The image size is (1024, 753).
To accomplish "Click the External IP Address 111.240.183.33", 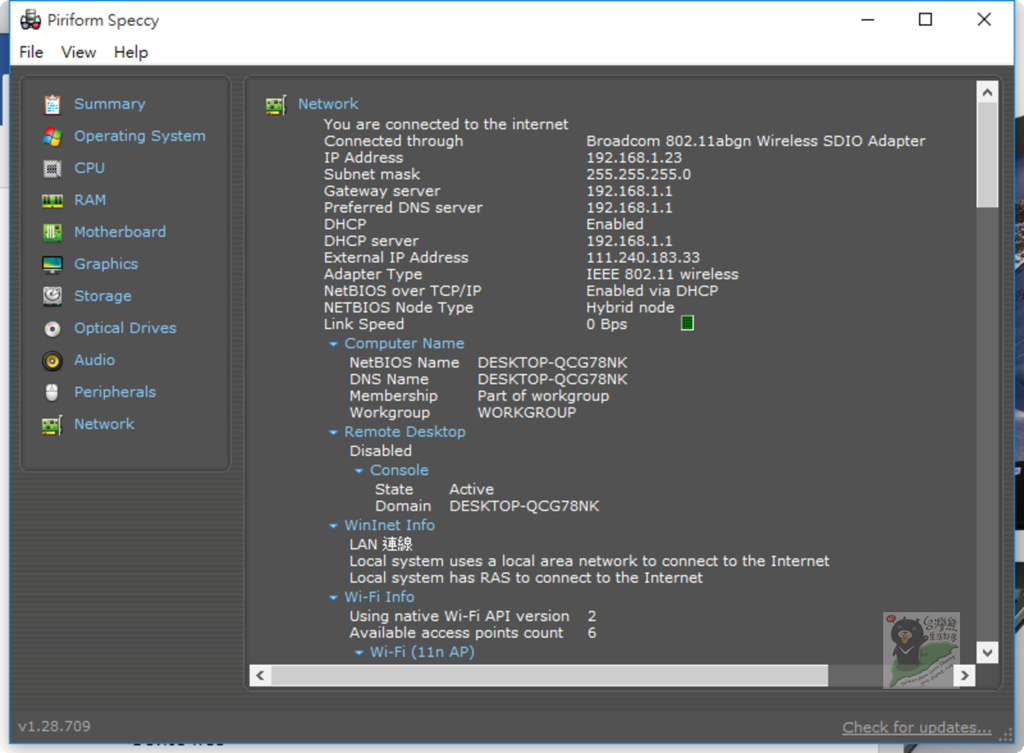I will pos(643,258).
